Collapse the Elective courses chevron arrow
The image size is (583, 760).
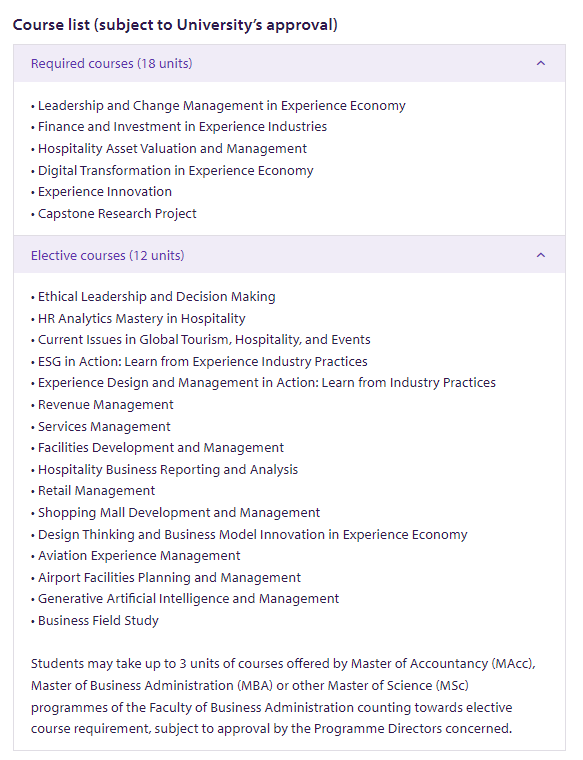click(x=541, y=255)
